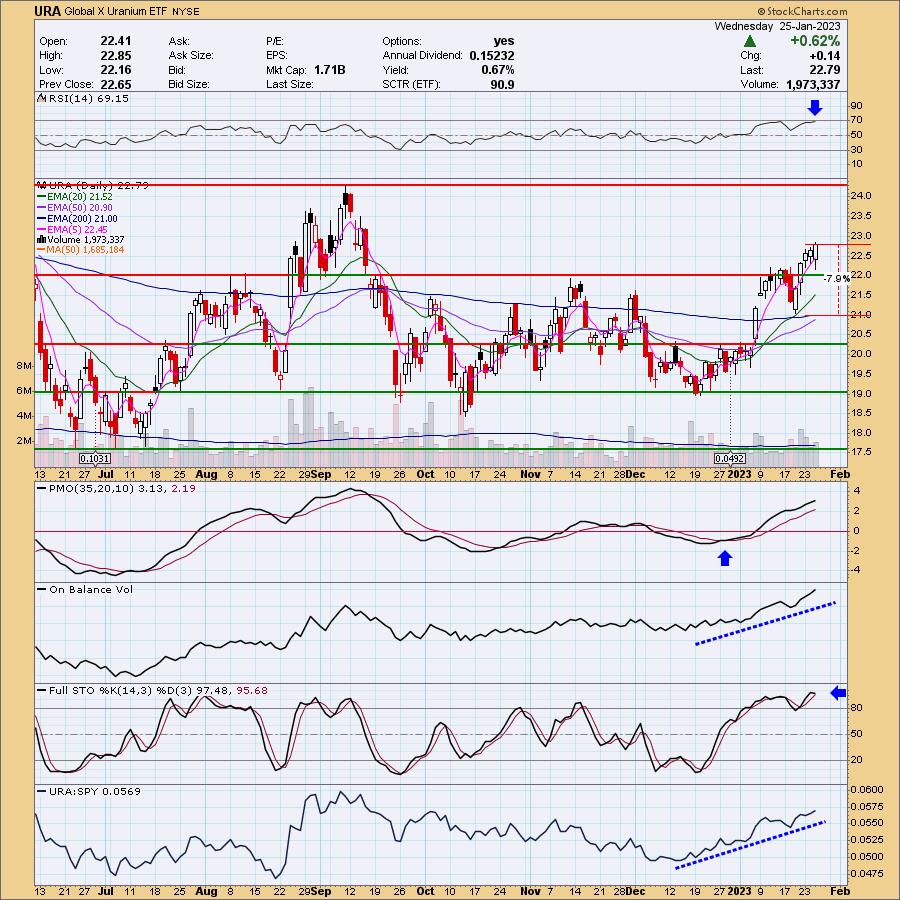Viewport: 900px width, 900px height.
Task: Click the URA:SPY 0.0569 ratio label
Action: (x=94, y=791)
